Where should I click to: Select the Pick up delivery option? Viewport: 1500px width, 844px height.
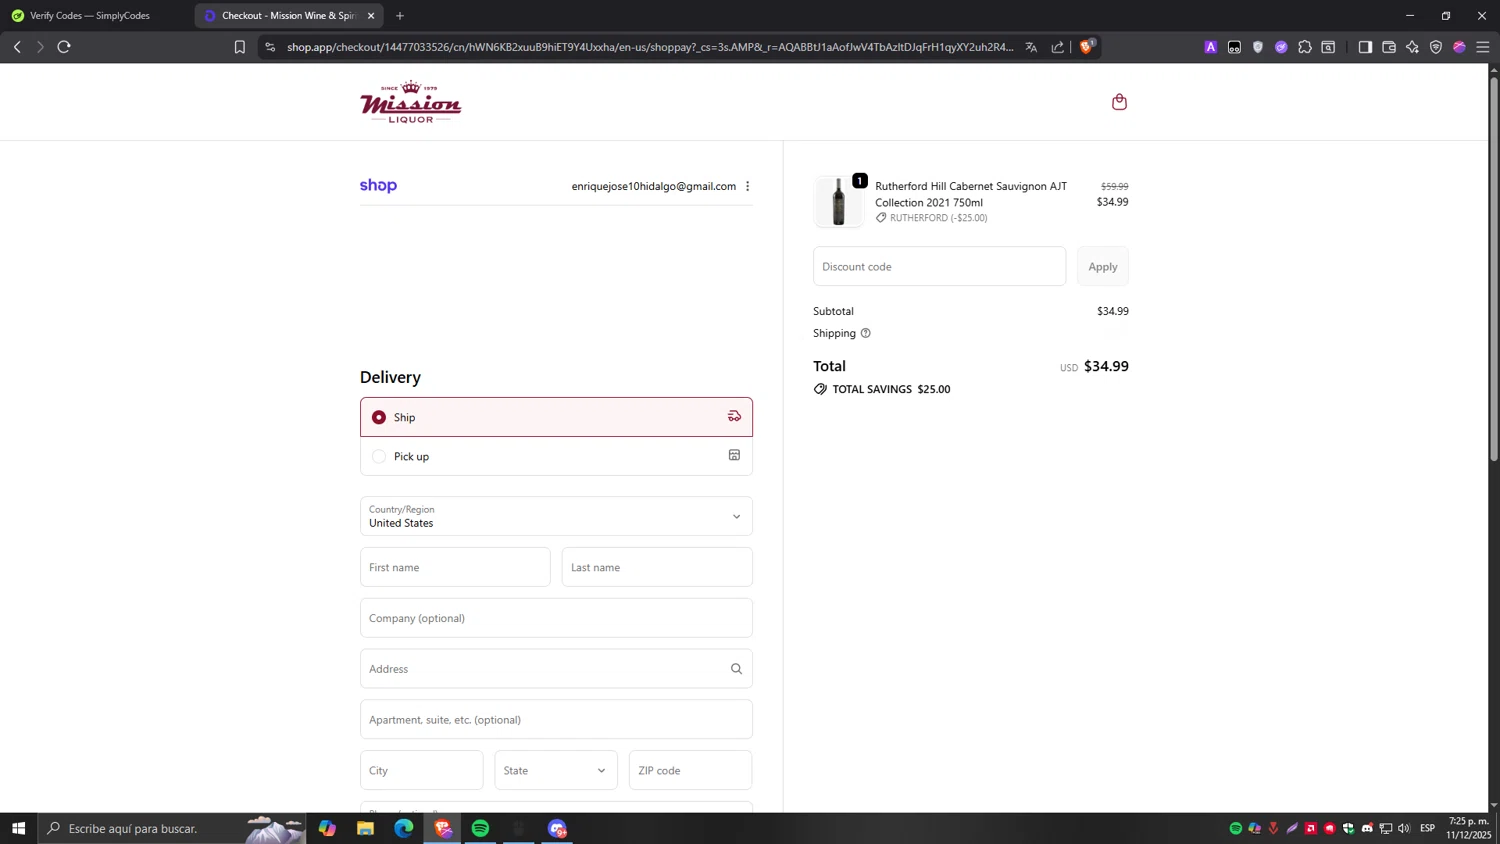click(556, 456)
